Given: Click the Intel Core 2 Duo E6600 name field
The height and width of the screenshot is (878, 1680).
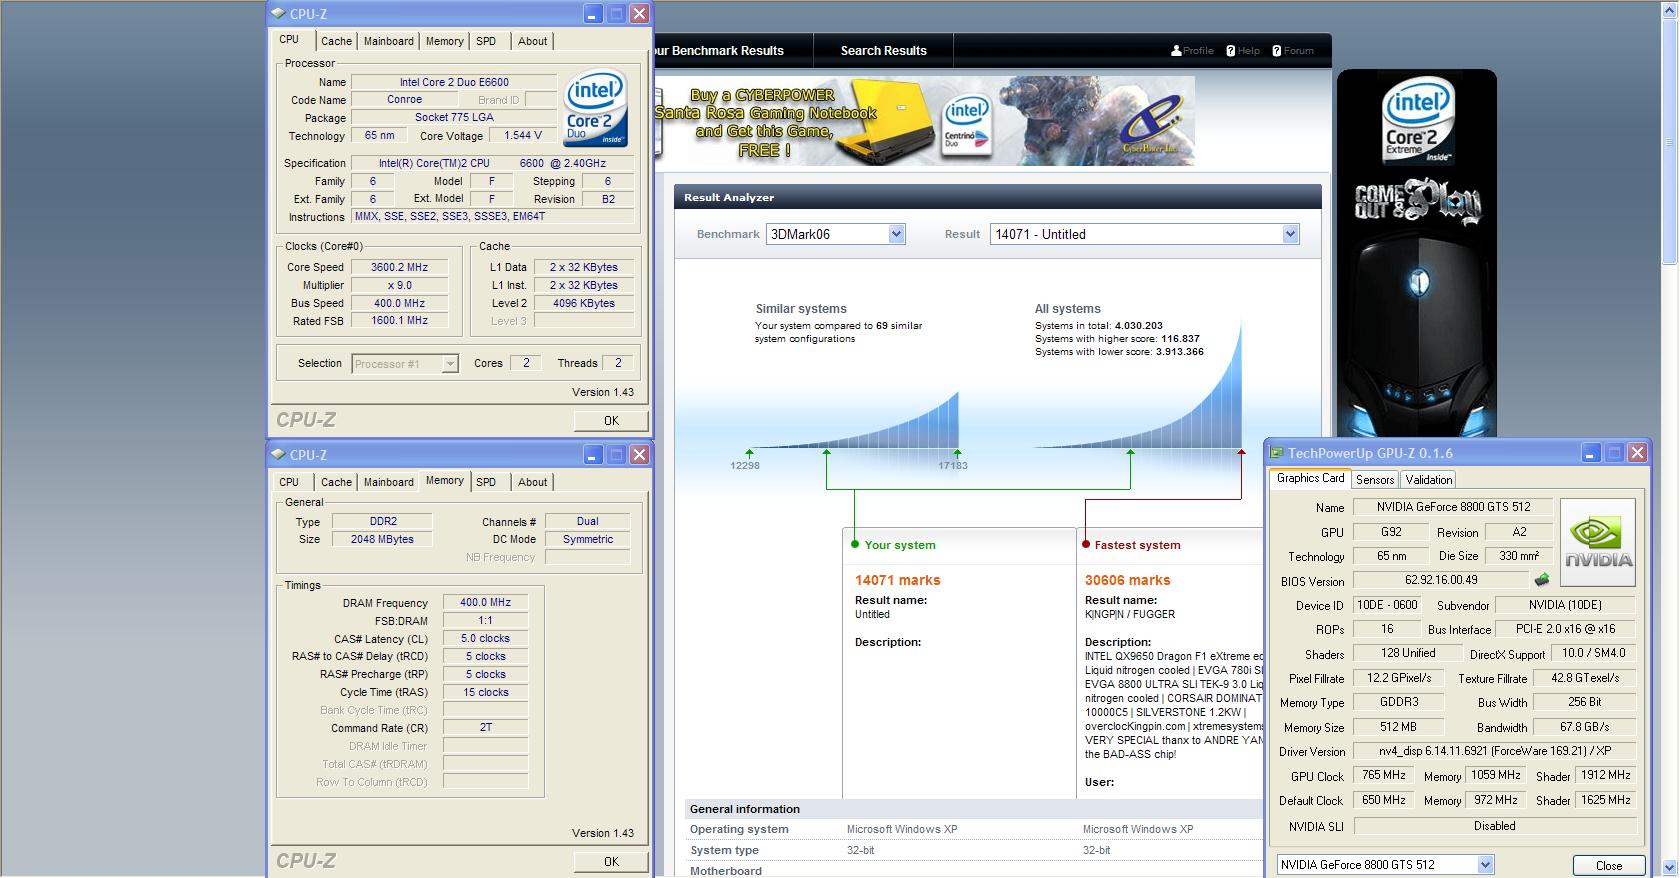Looking at the screenshot, I should (x=454, y=82).
